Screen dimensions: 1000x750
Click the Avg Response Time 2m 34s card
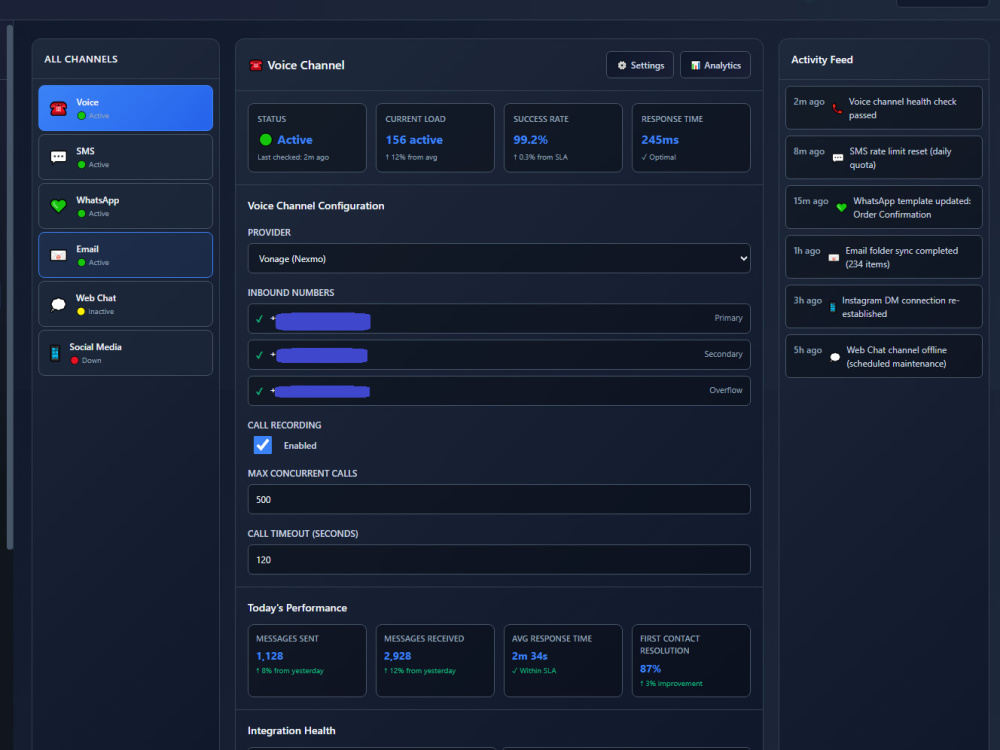tap(563, 661)
